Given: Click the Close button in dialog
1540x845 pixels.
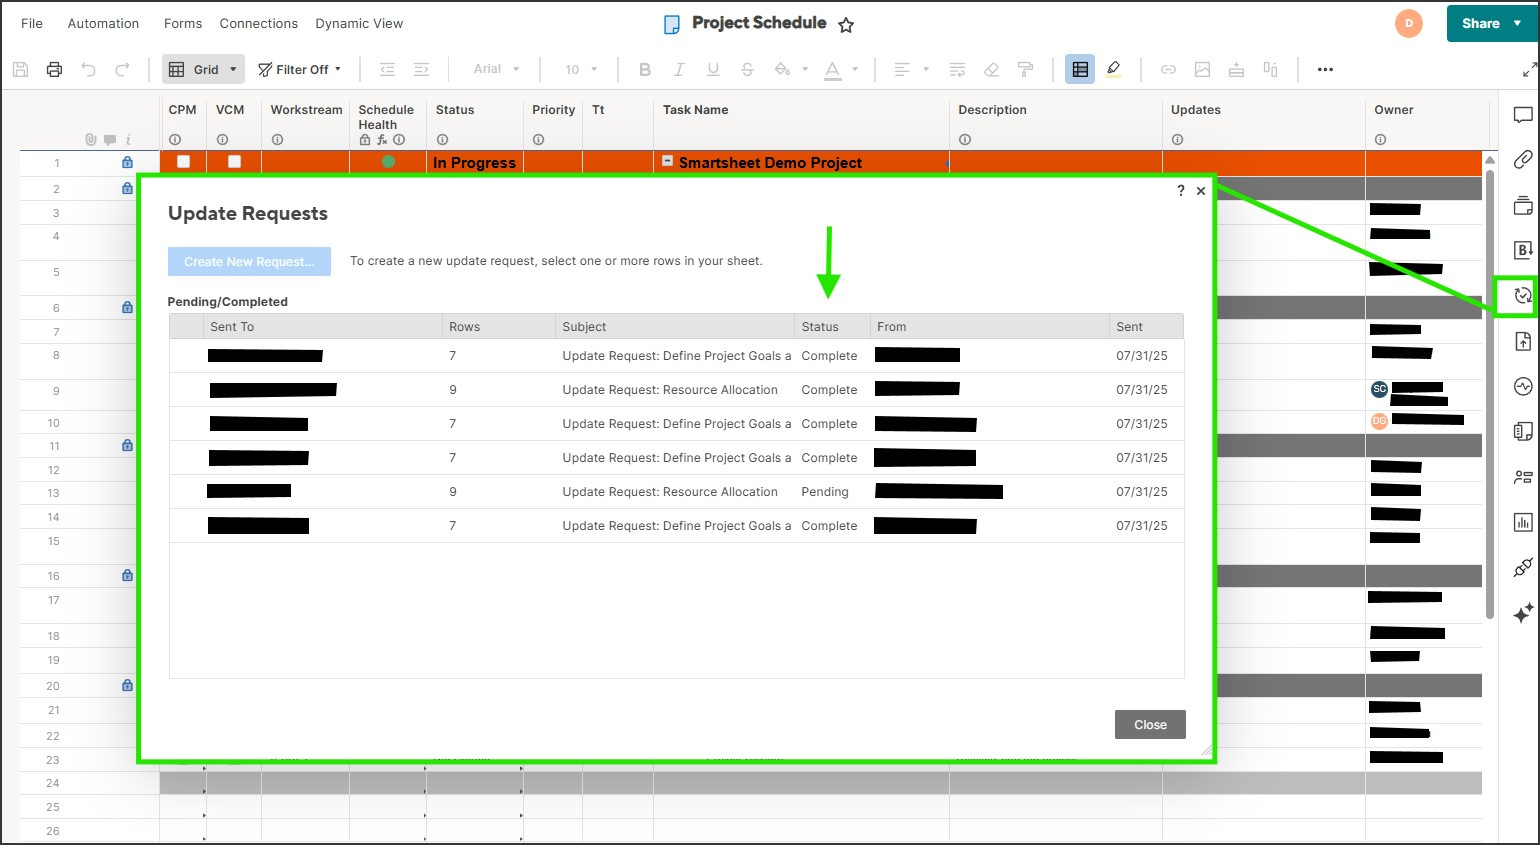Looking at the screenshot, I should coord(1150,725).
